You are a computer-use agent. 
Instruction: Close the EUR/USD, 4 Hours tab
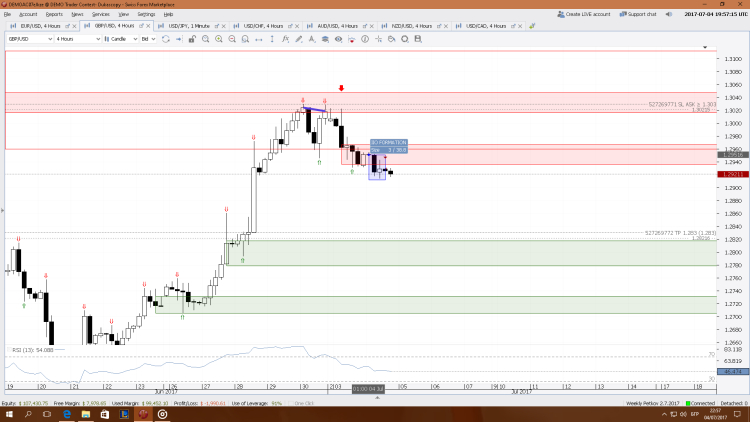coord(74,26)
